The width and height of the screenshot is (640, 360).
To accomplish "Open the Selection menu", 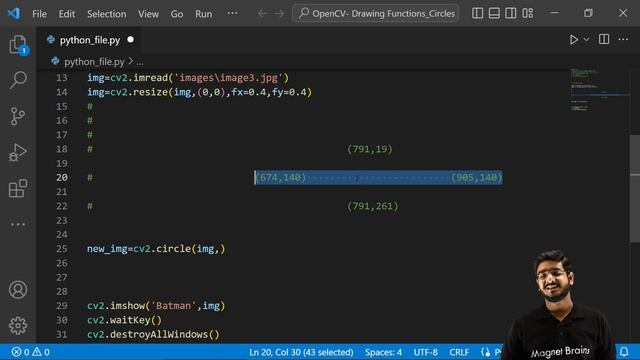I will (x=107, y=14).
